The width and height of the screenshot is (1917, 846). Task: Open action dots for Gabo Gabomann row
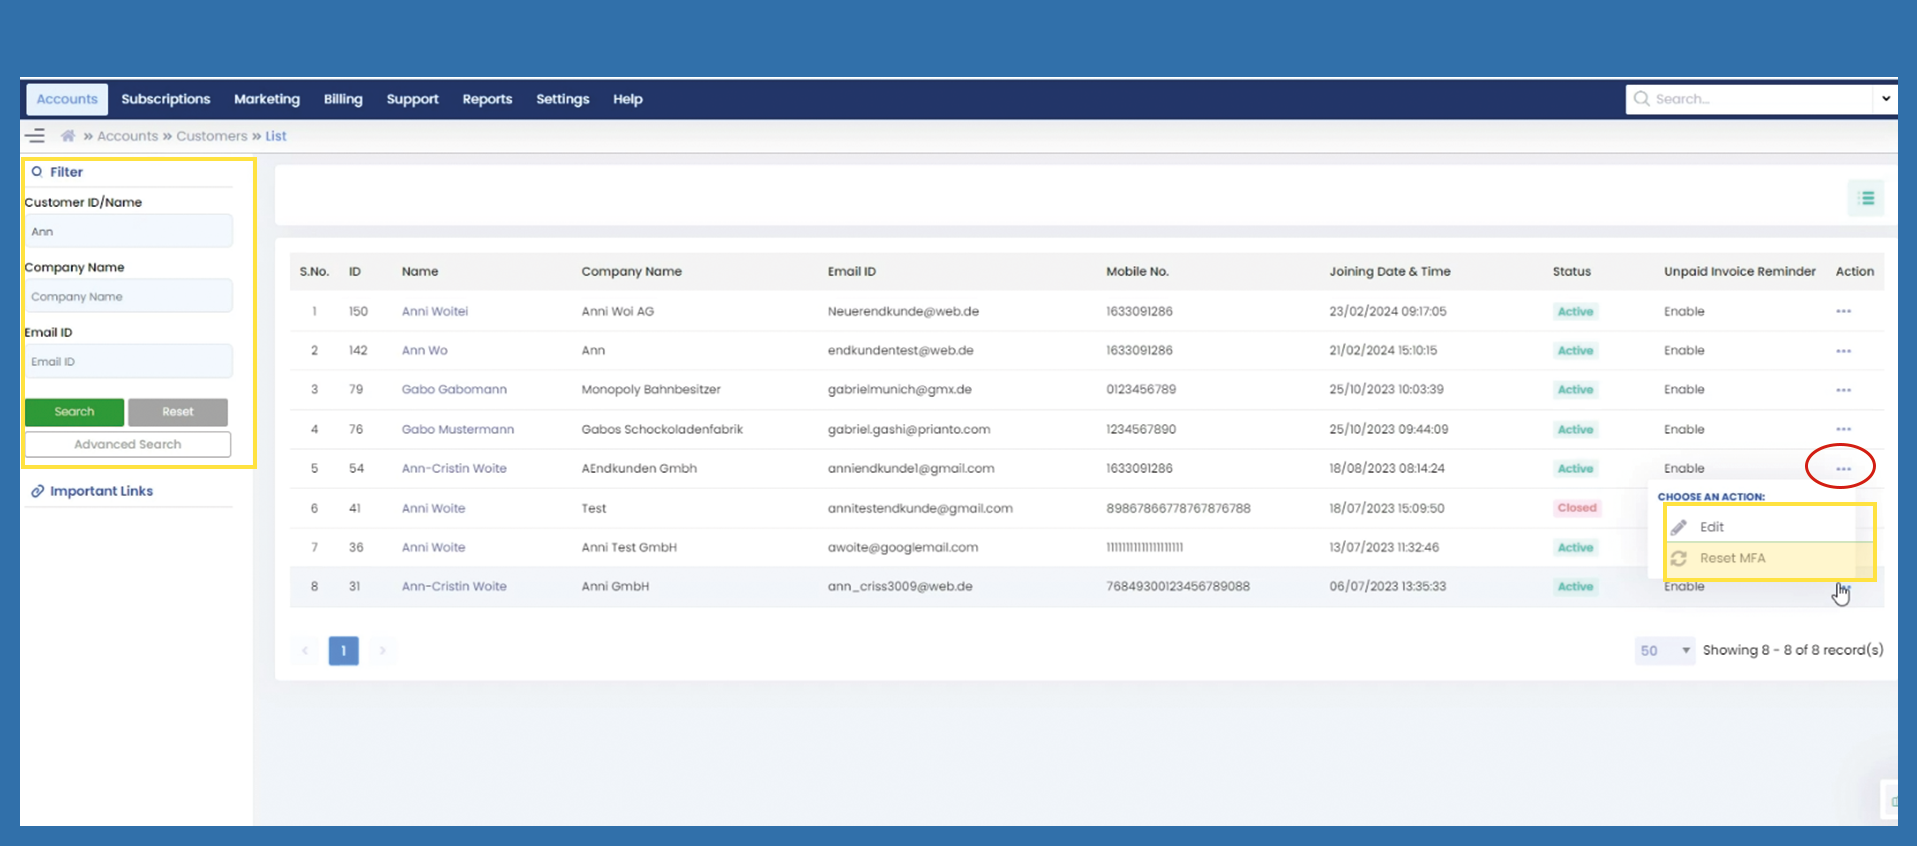tap(1843, 390)
